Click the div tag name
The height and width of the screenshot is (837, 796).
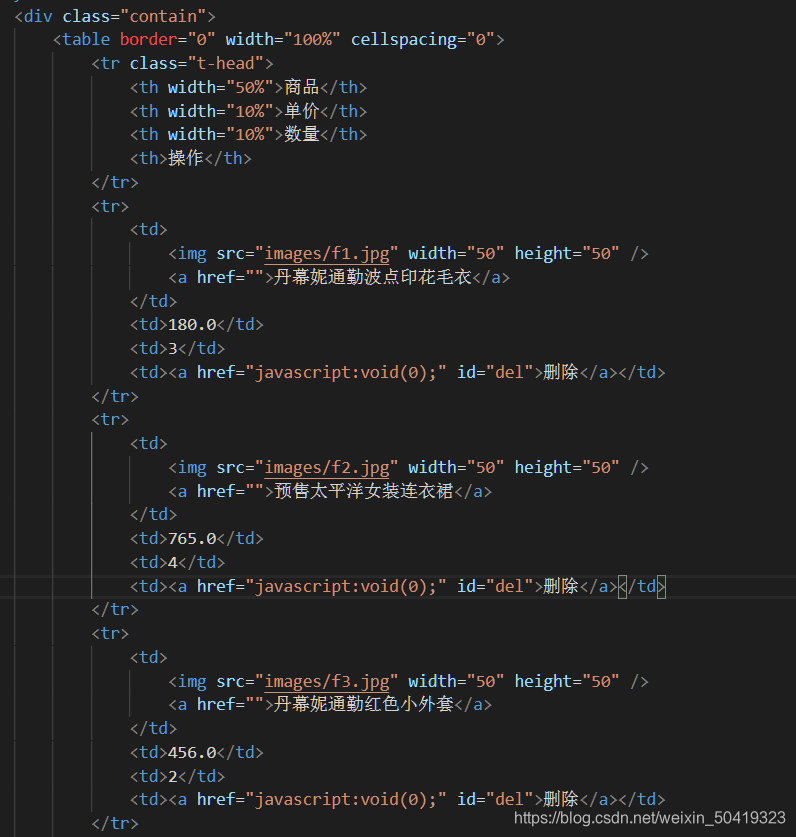pos(38,17)
